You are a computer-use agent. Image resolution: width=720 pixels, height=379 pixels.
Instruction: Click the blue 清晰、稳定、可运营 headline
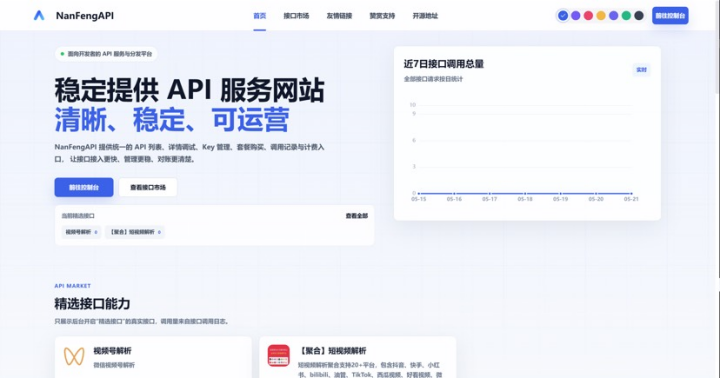click(x=172, y=119)
